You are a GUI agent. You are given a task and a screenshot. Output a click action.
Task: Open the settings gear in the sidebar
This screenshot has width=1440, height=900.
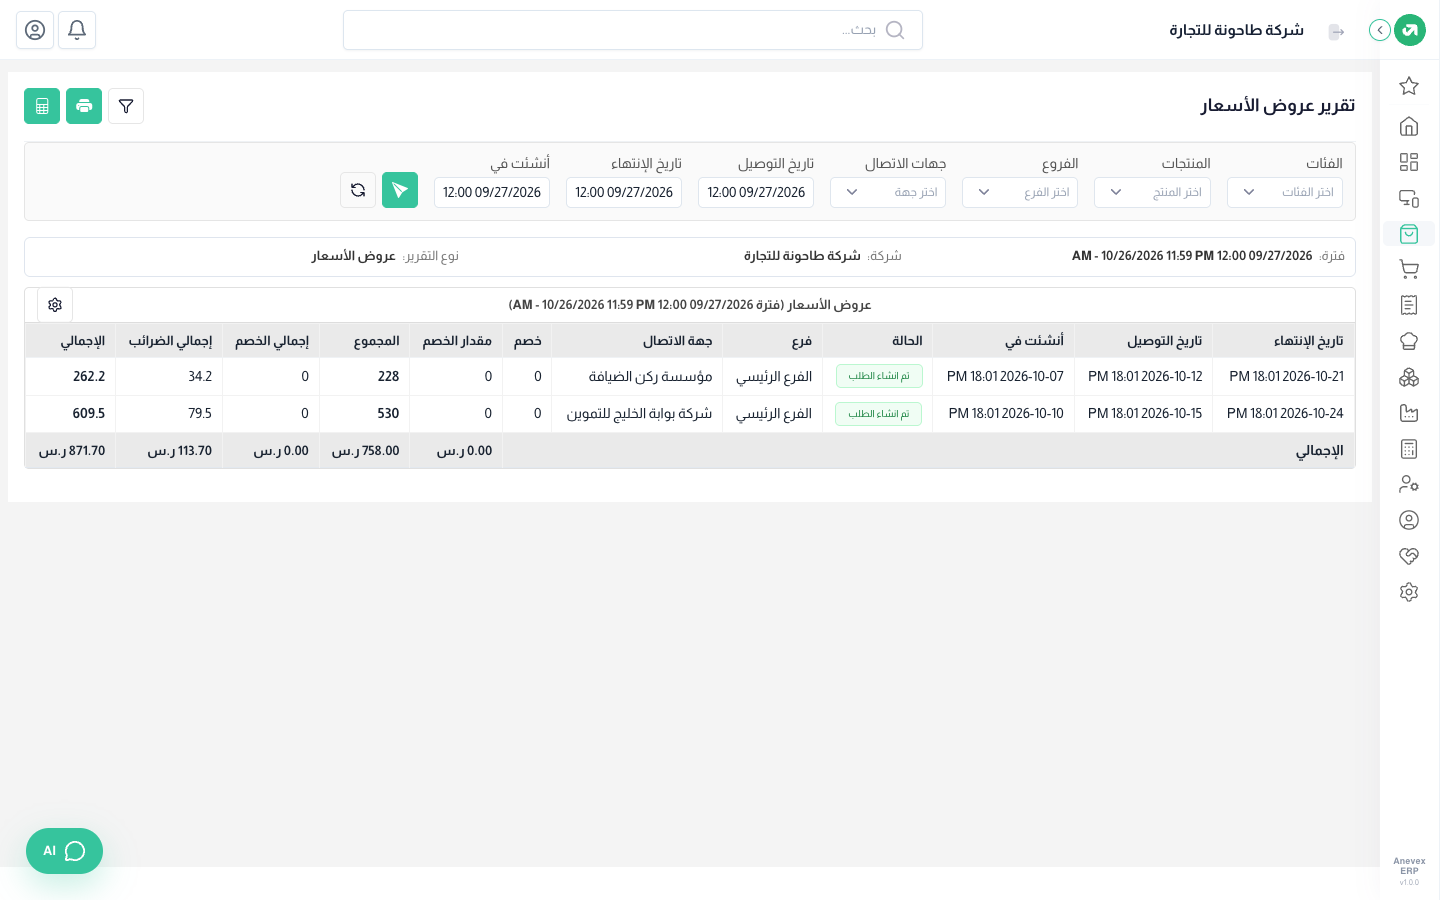[1409, 592]
